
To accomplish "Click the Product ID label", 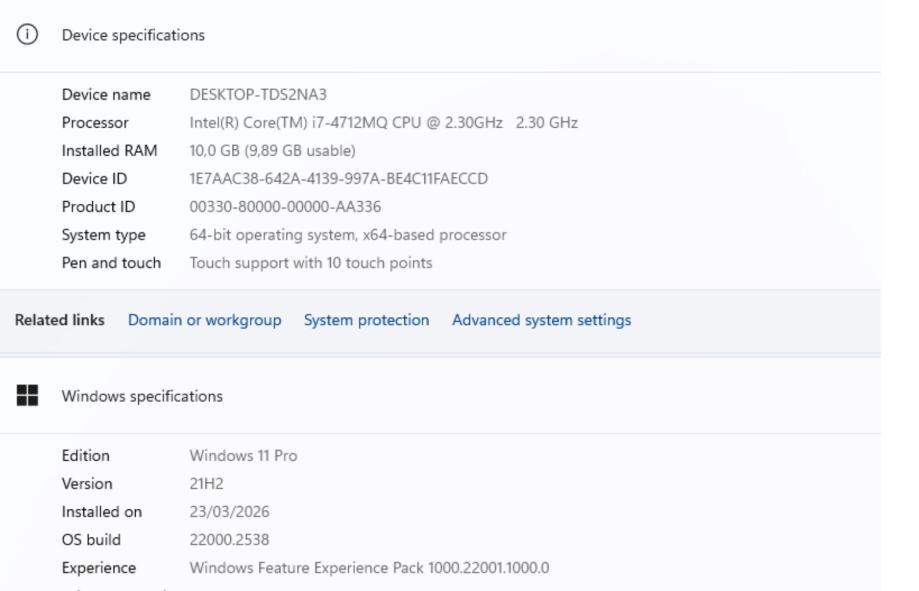I will point(98,207).
